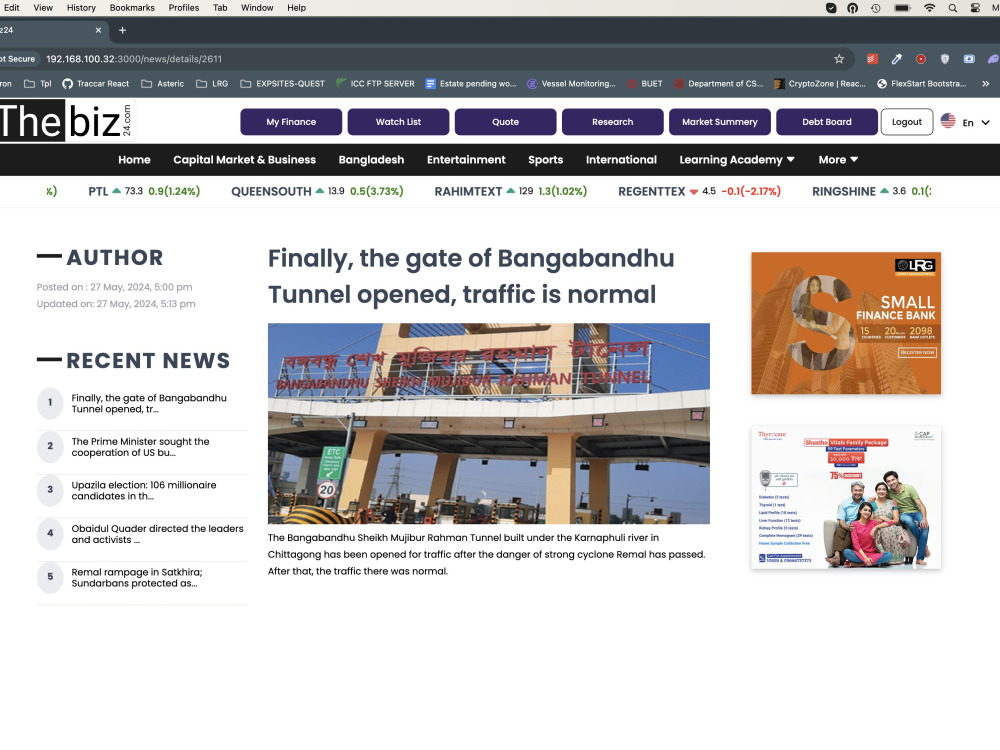Open Upazila election news item
This screenshot has height=750, width=1000.
pos(144,490)
